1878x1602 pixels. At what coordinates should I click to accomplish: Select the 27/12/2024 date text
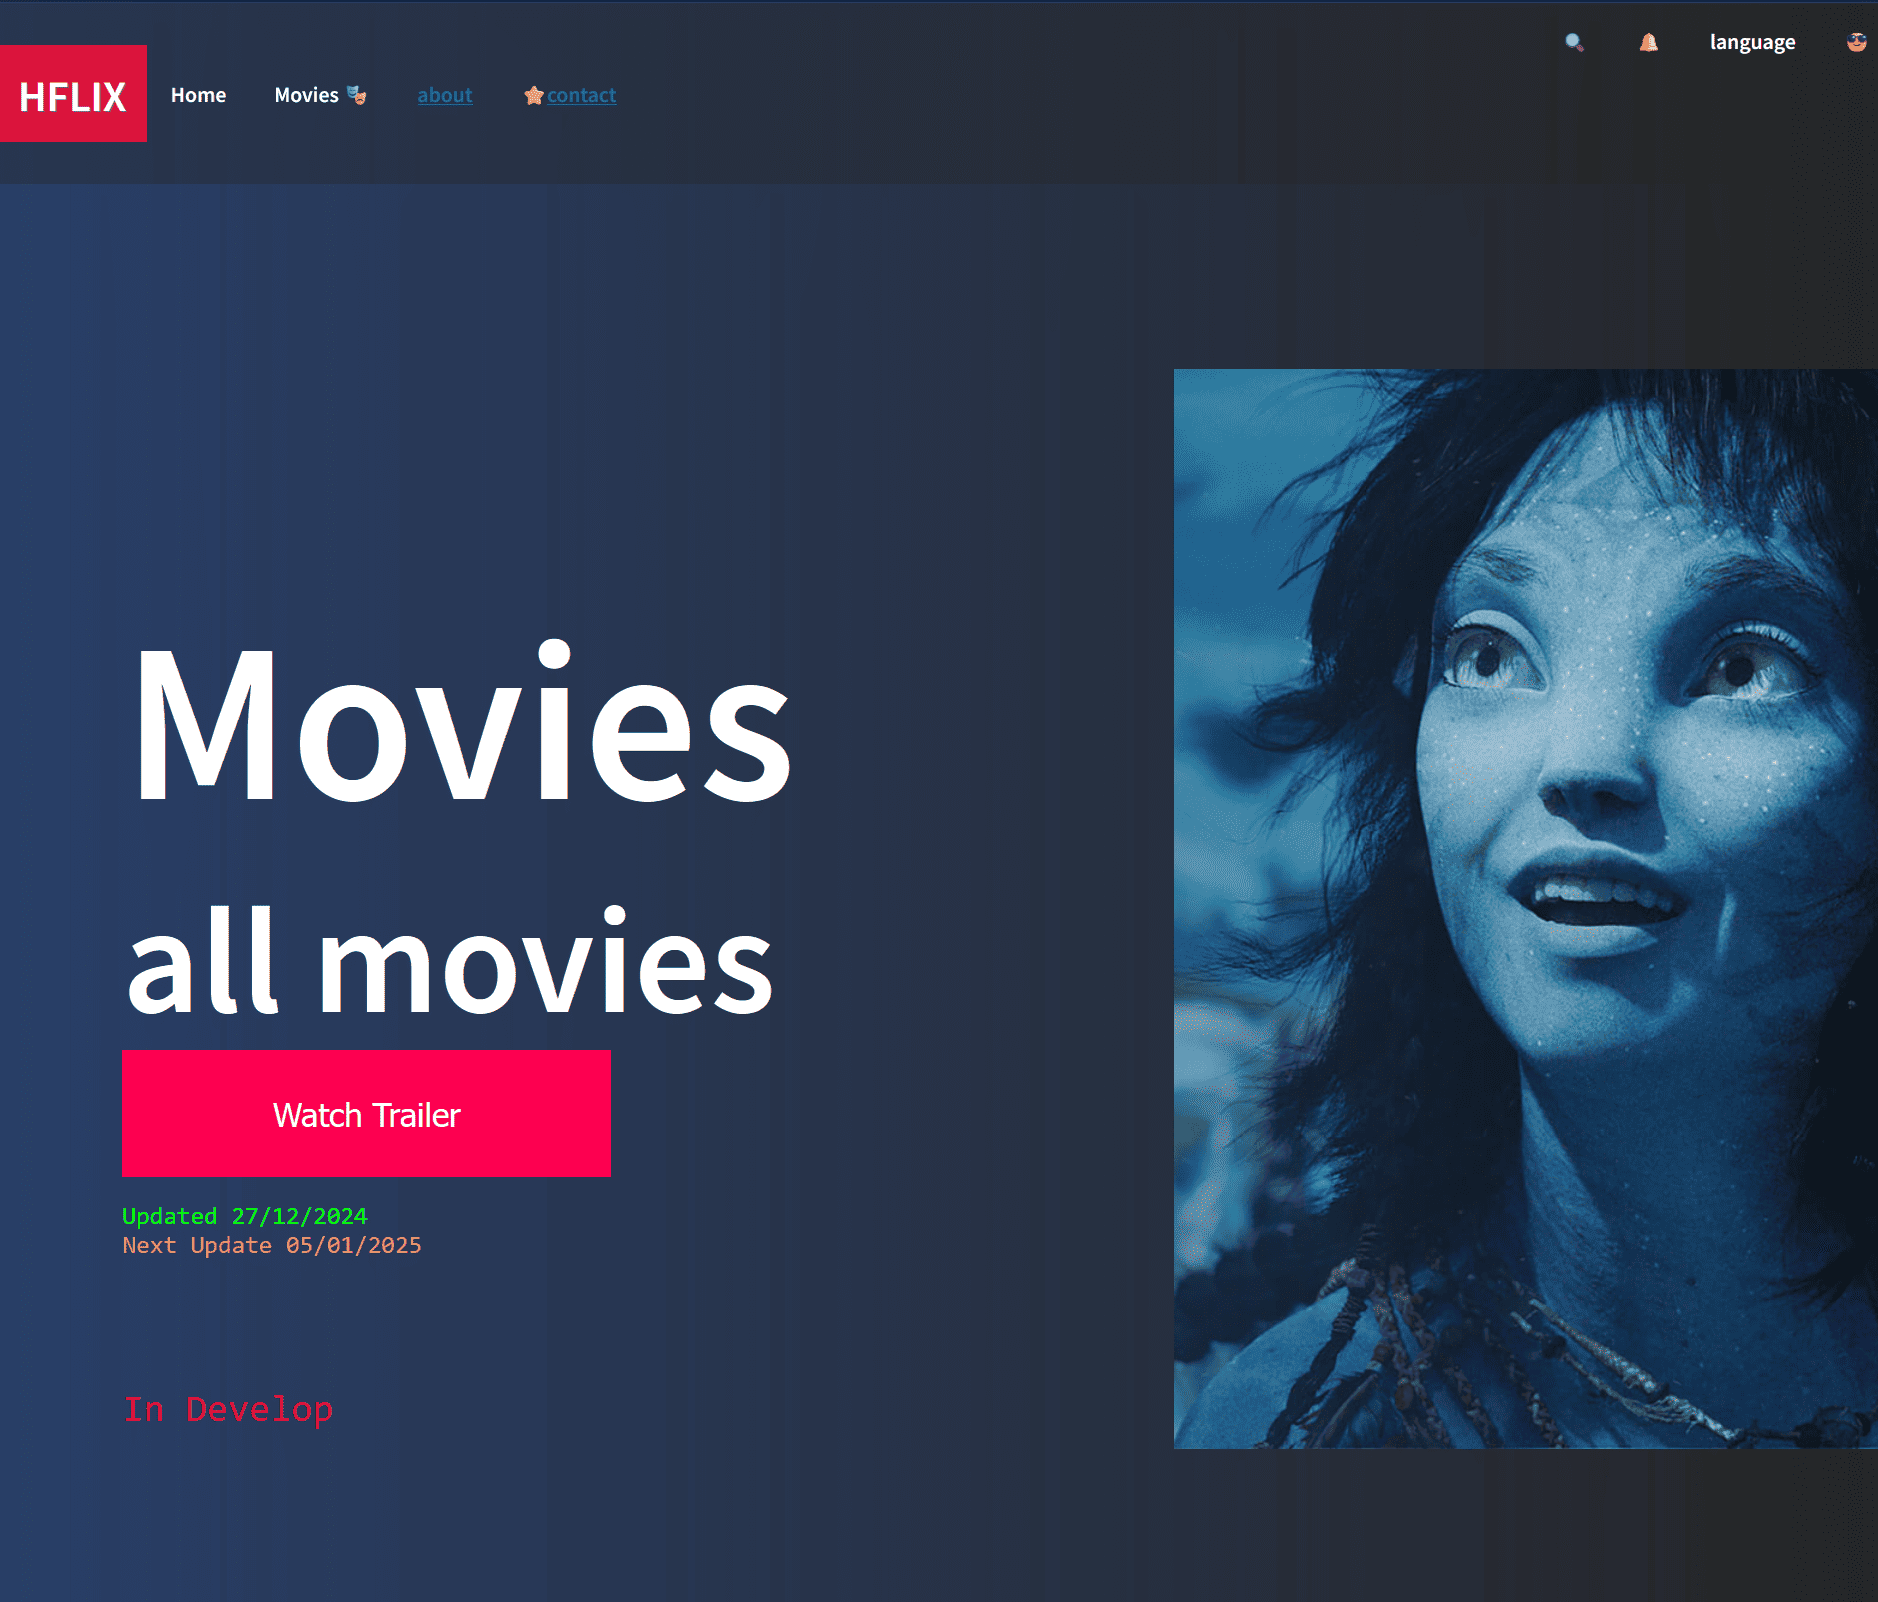[x=299, y=1216]
